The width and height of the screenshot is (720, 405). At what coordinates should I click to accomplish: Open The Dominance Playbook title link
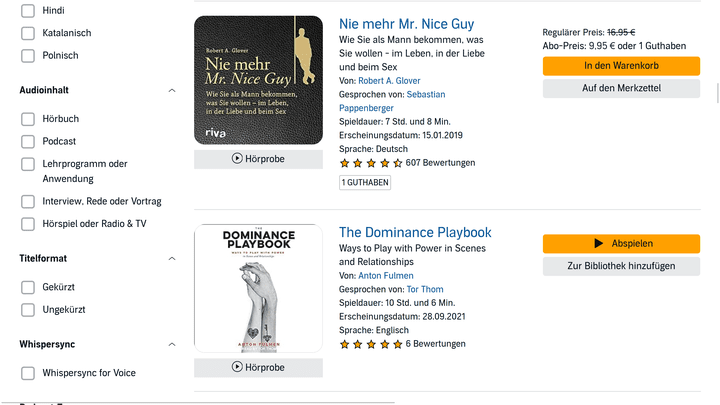click(x=415, y=232)
